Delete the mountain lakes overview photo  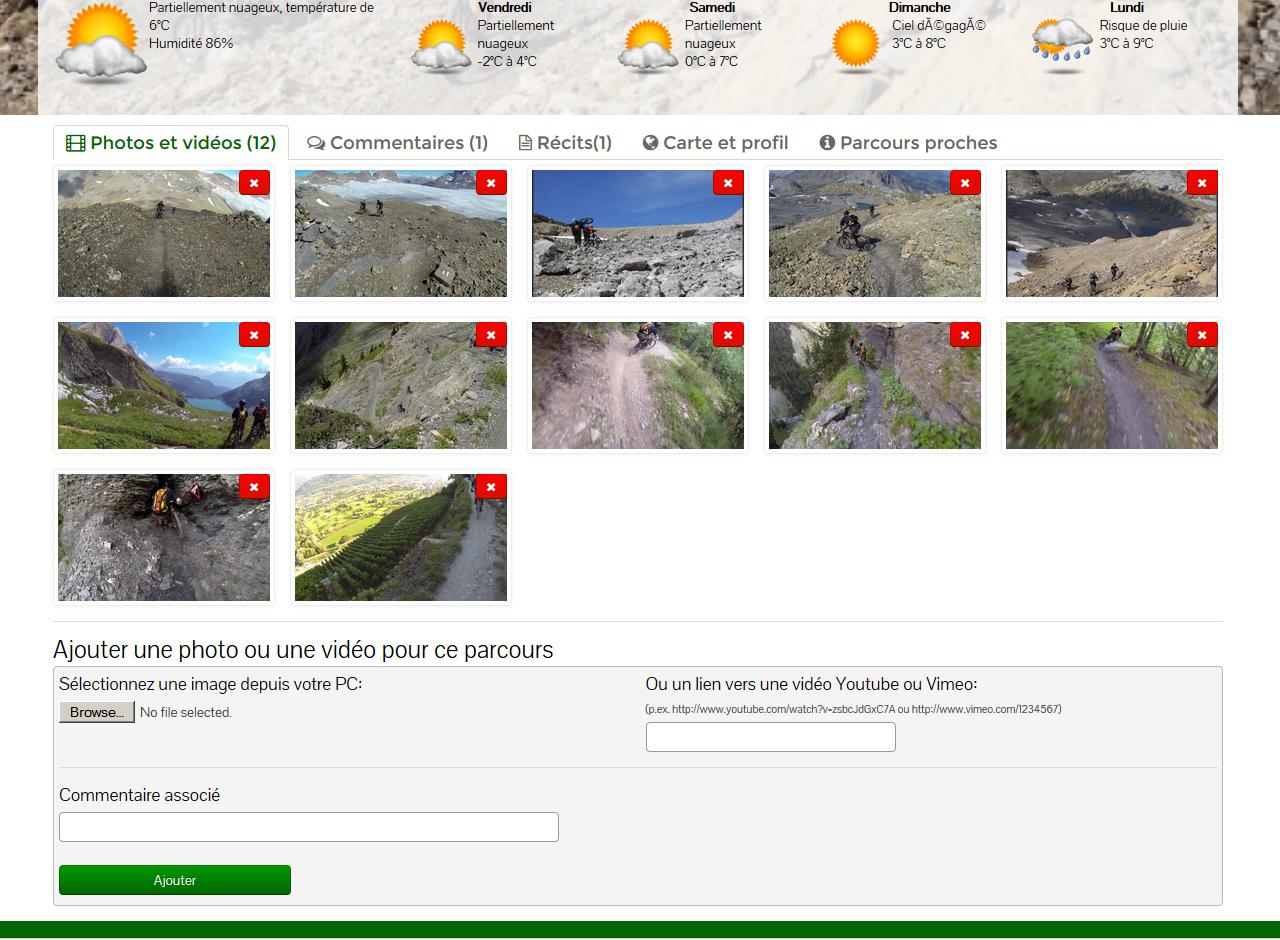click(1202, 183)
